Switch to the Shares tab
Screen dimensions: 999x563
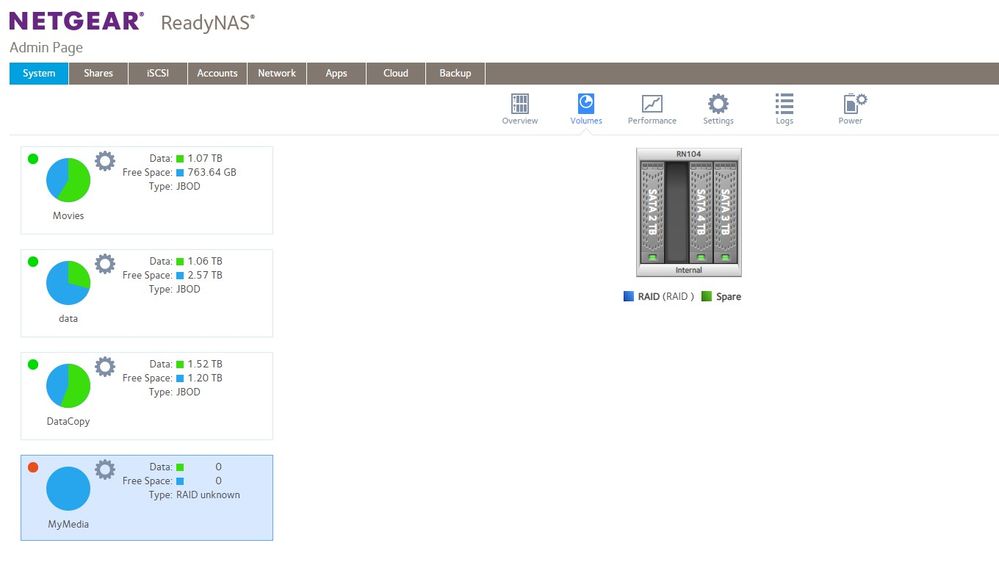click(98, 73)
